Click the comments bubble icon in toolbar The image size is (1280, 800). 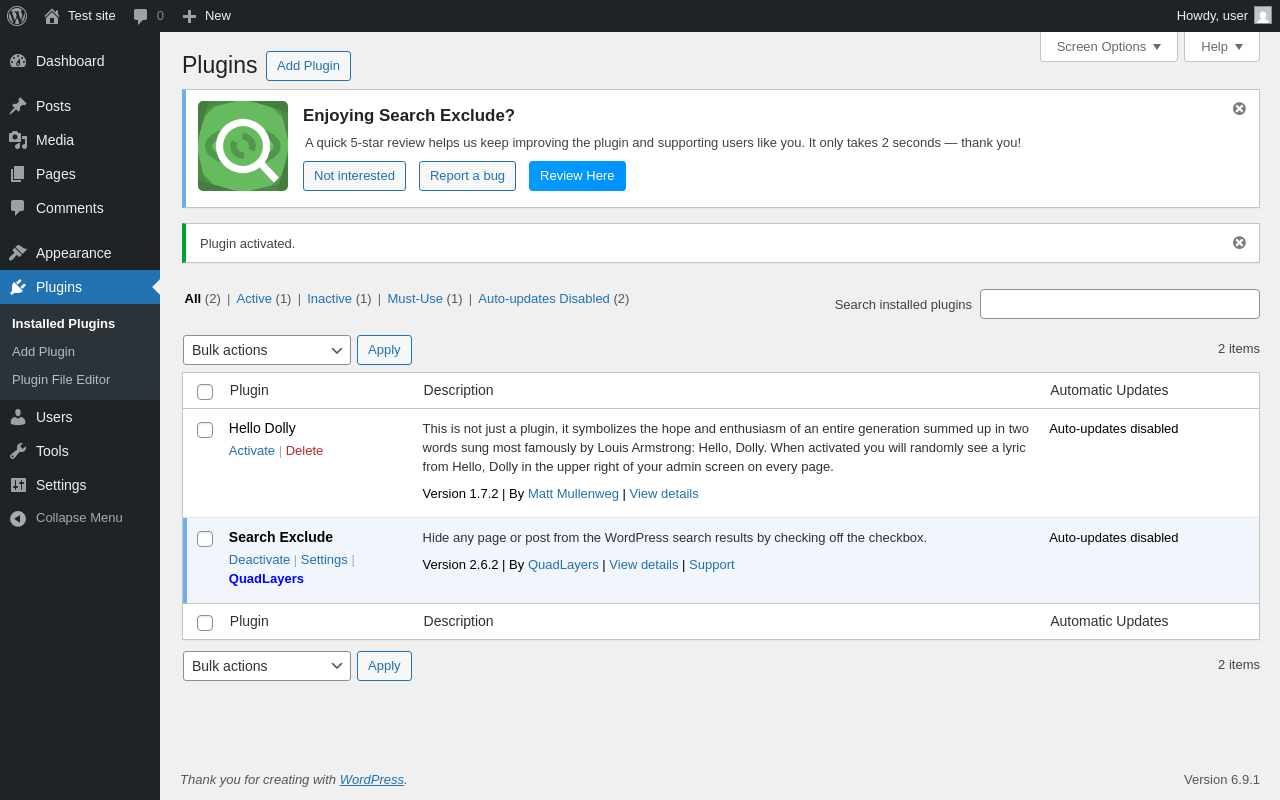tap(141, 16)
